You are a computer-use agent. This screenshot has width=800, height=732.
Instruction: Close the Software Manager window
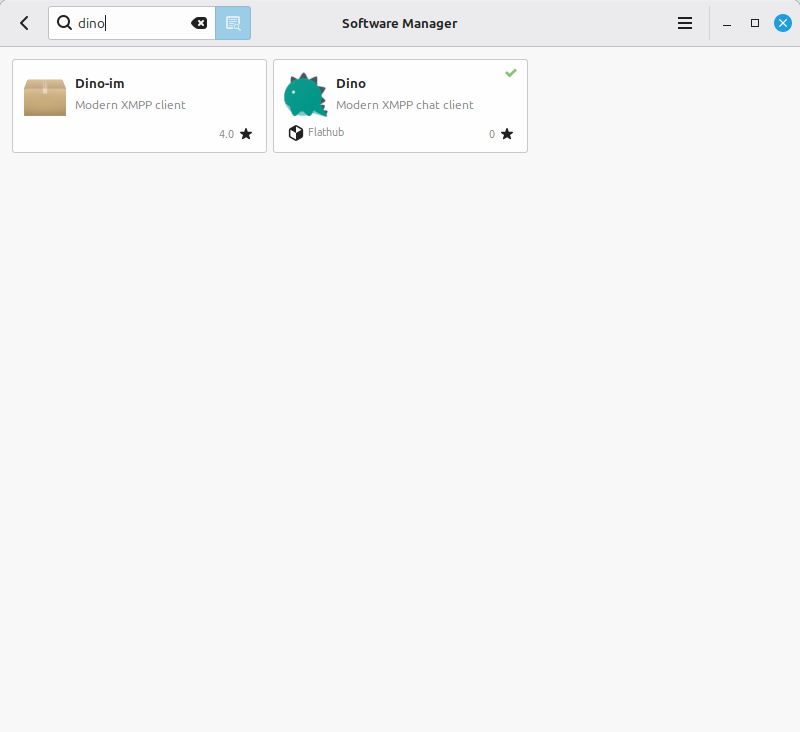point(783,23)
